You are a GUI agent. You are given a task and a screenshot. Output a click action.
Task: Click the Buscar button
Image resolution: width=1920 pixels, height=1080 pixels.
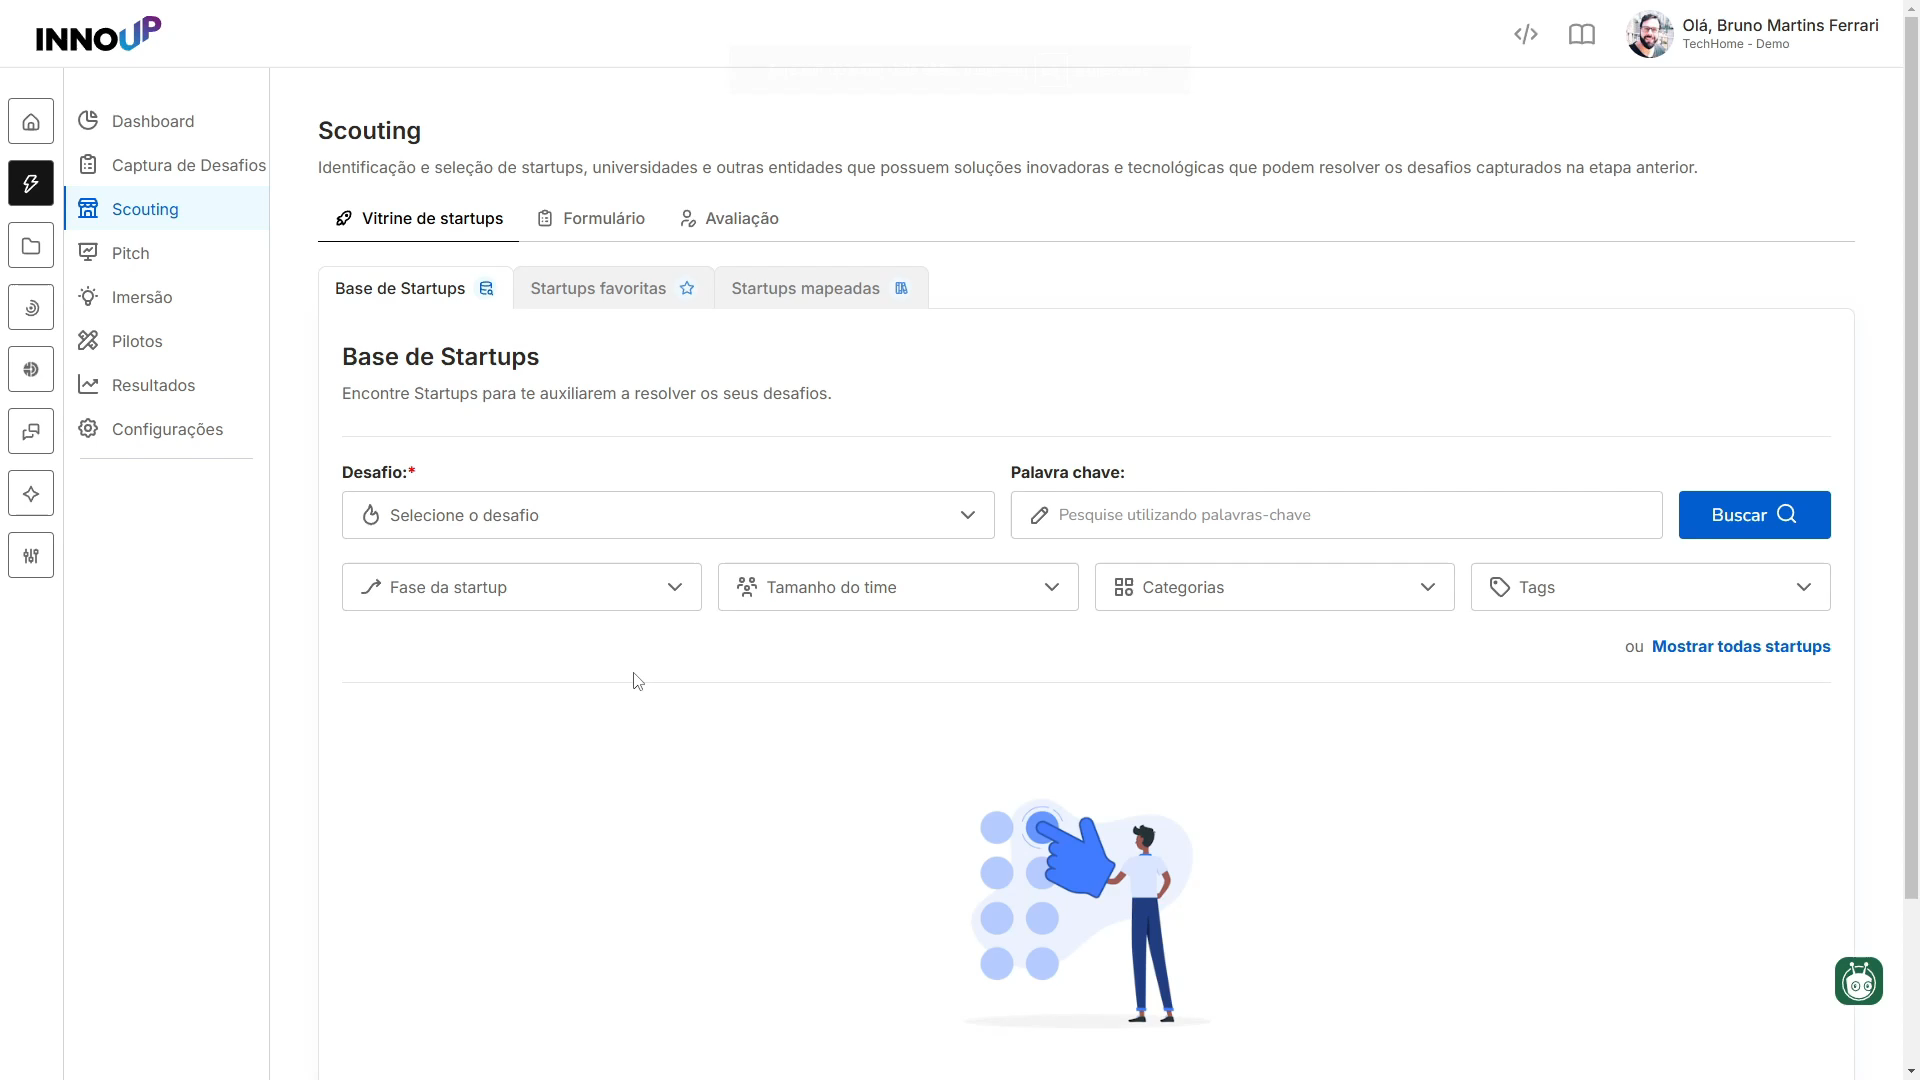coord(1754,515)
